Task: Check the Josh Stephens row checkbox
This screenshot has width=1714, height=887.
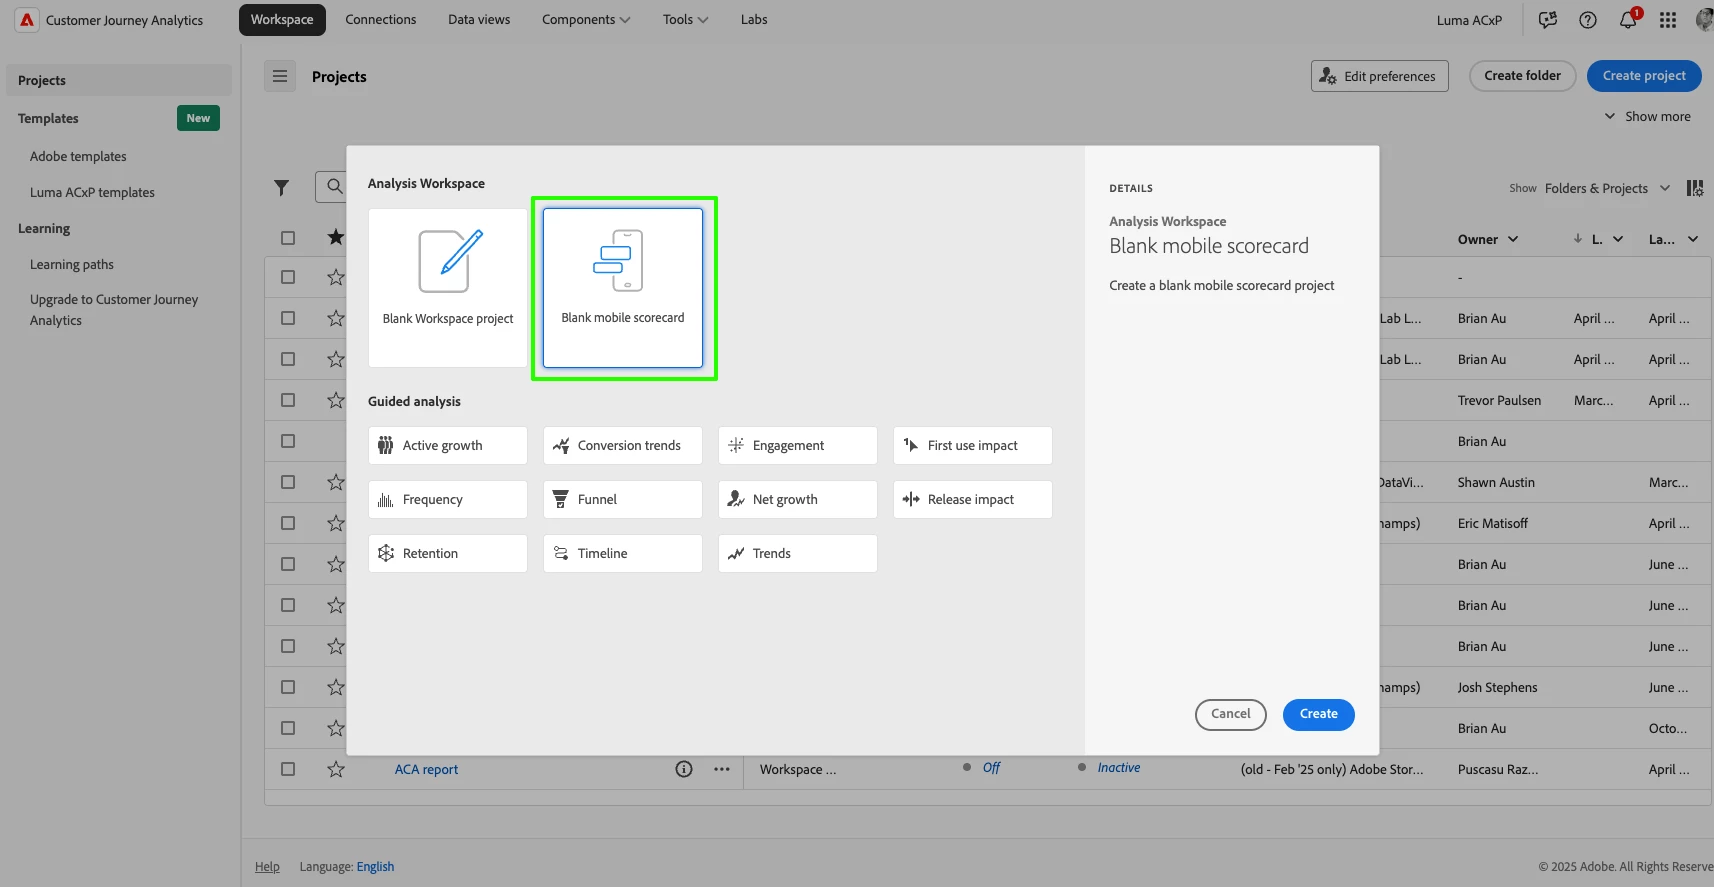Action: pyautogui.click(x=288, y=687)
